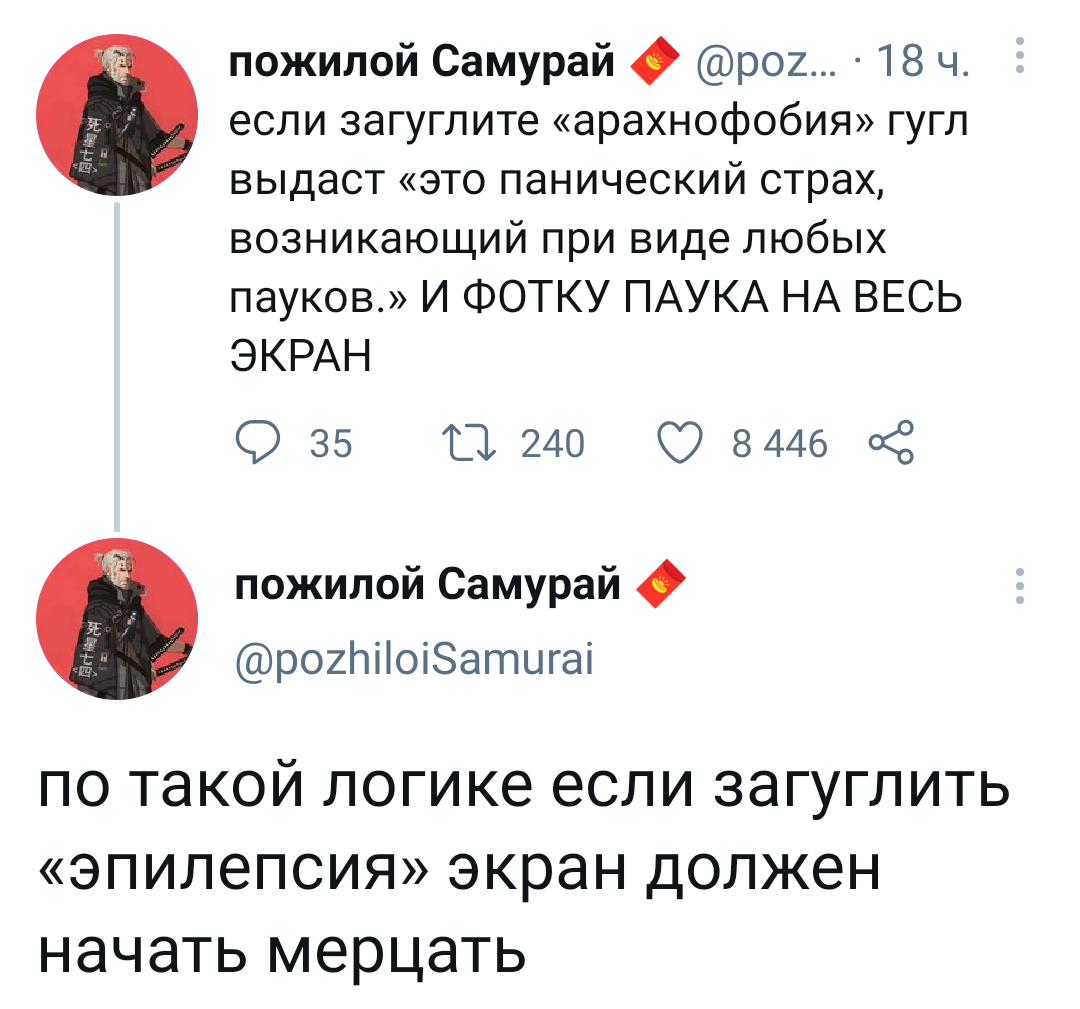The height and width of the screenshot is (1009, 1080).
Task: Open three-dot menu beside @pozhiloiSamurai reply
Action: point(1018,587)
